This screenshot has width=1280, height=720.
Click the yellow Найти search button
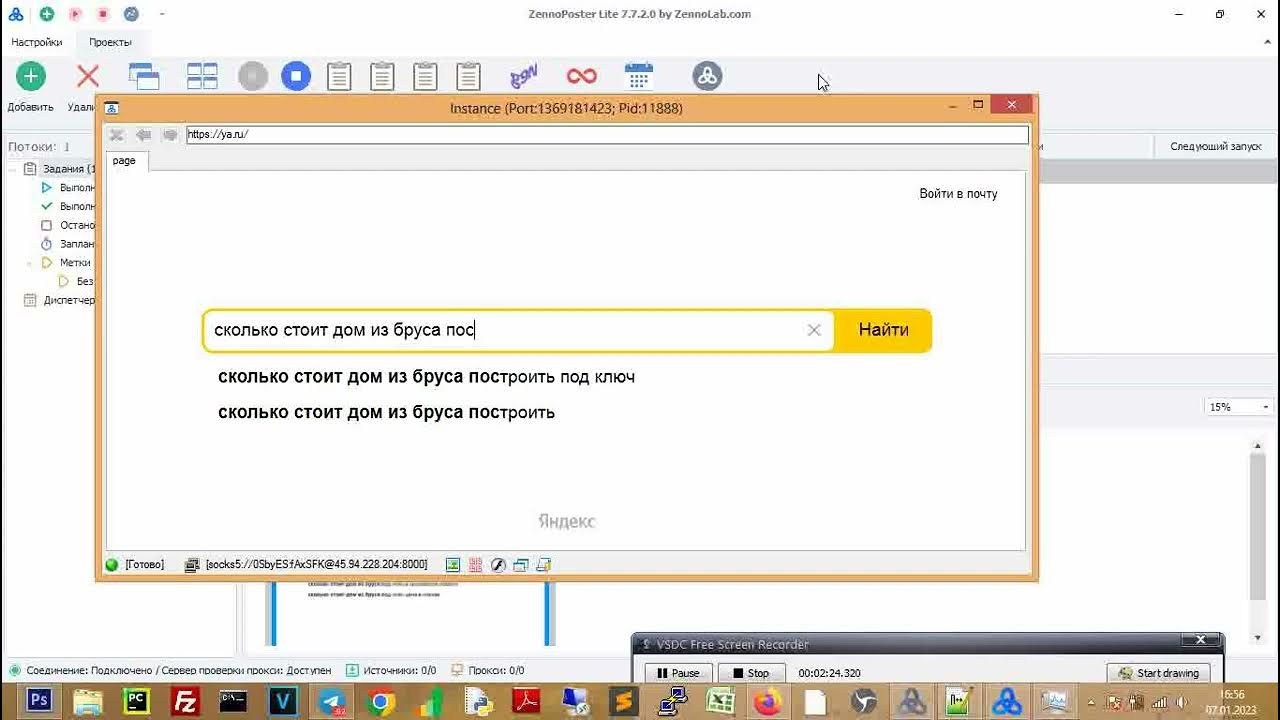(883, 330)
